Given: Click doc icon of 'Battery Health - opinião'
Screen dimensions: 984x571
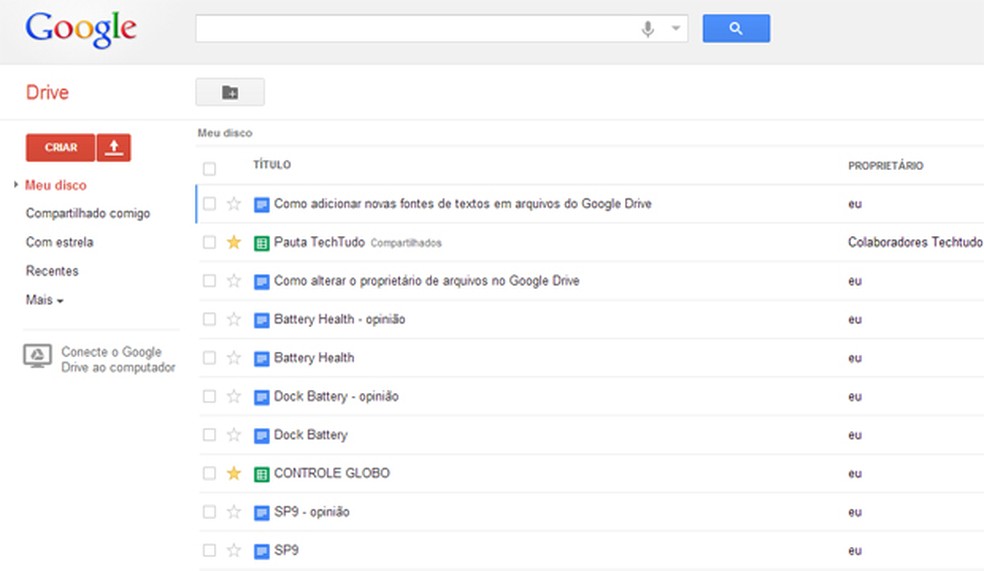Looking at the screenshot, I should (x=261, y=320).
